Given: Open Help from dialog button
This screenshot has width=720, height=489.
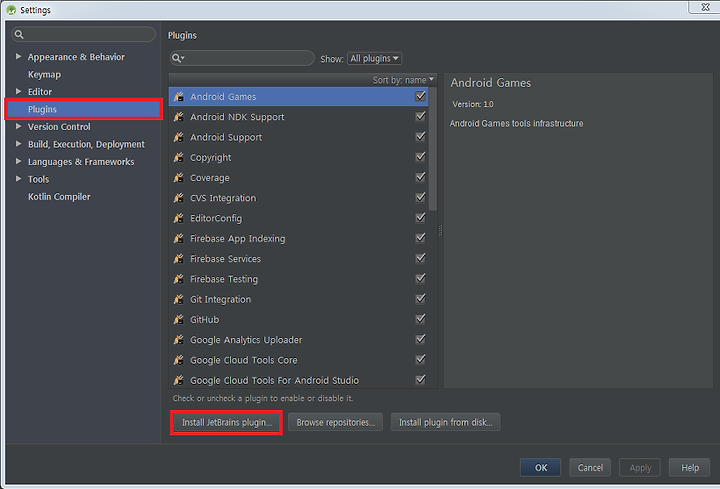Looking at the screenshot, I should (x=689, y=467).
